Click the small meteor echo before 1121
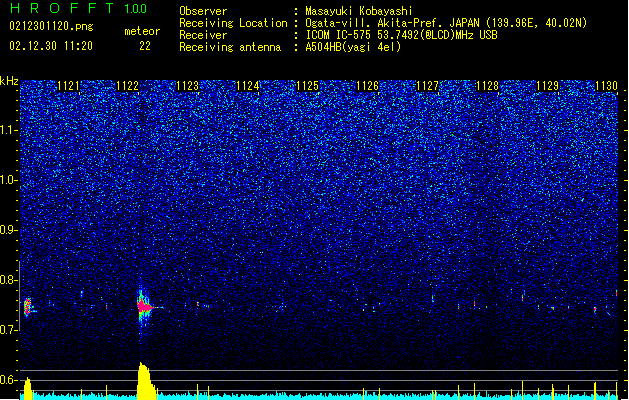The height and width of the screenshot is (400, 629). [x=28, y=307]
